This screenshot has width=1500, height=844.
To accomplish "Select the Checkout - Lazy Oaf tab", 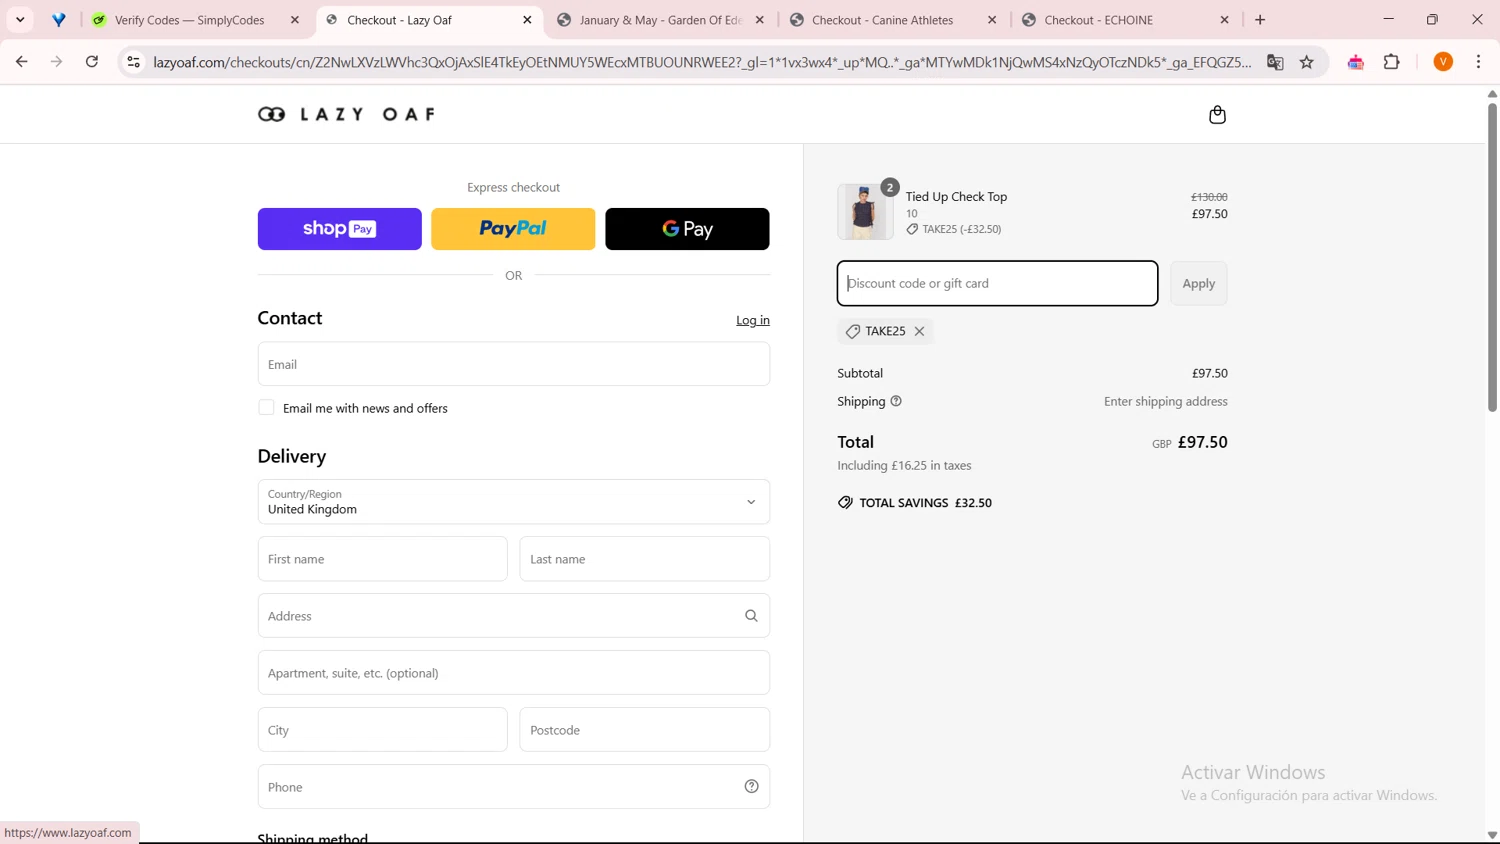I will 428,20.
